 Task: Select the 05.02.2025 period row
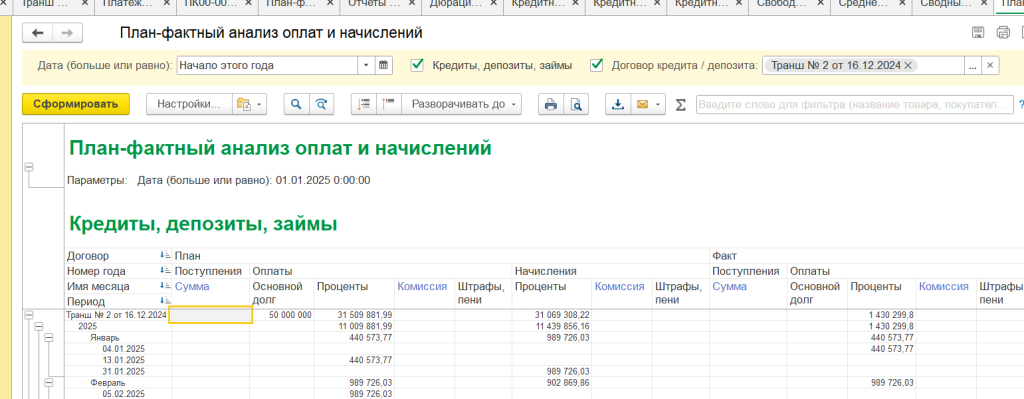pyautogui.click(x=123, y=394)
